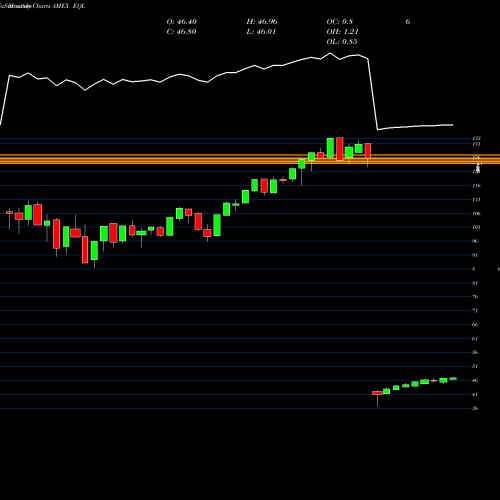Click the 41 price axis label
Image resolution: width=500 pixels, height=500 pixels.
475,394
